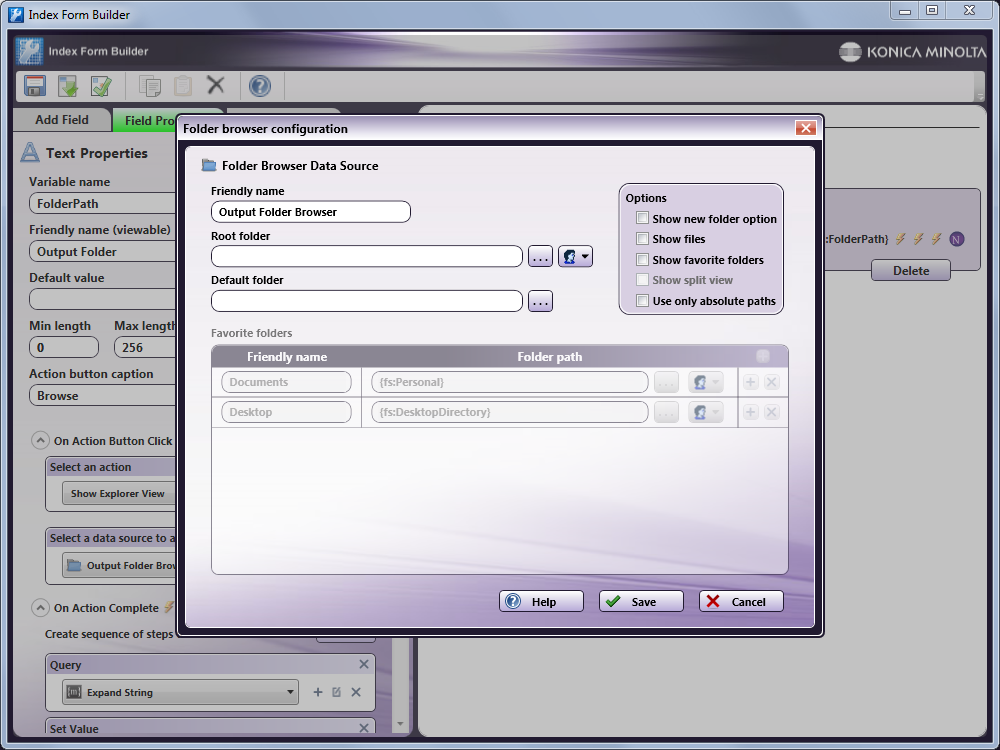Browse for Root folder with ellipsis button
Viewport: 1000px width, 750px height.
540,256
